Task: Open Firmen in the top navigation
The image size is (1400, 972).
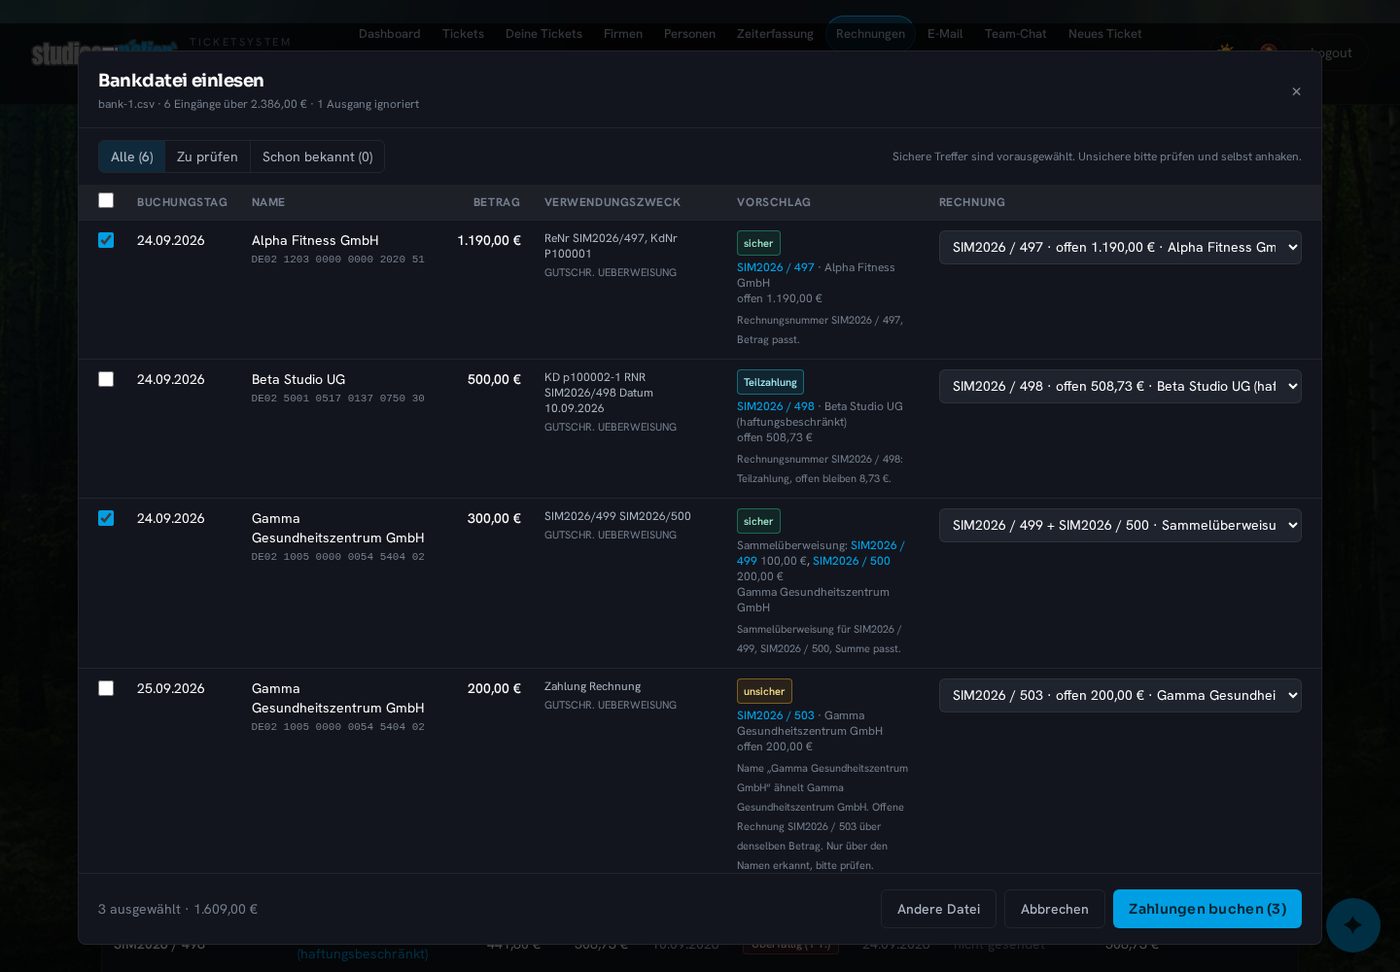Action: (623, 34)
